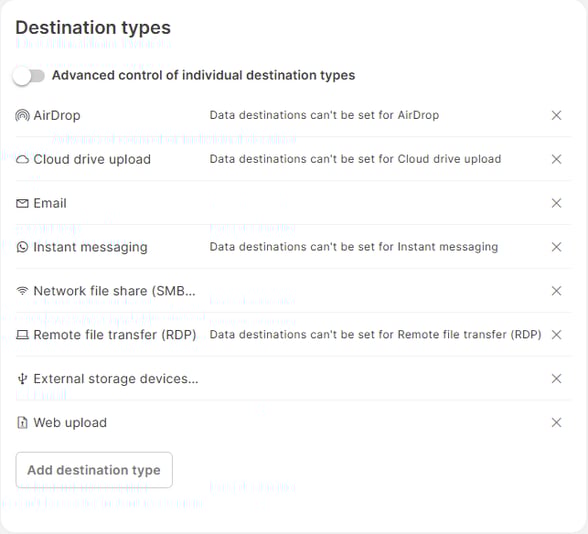Screen dimensions: 588x534
Task: Click the AirDrop radar icon
Action: point(22,116)
